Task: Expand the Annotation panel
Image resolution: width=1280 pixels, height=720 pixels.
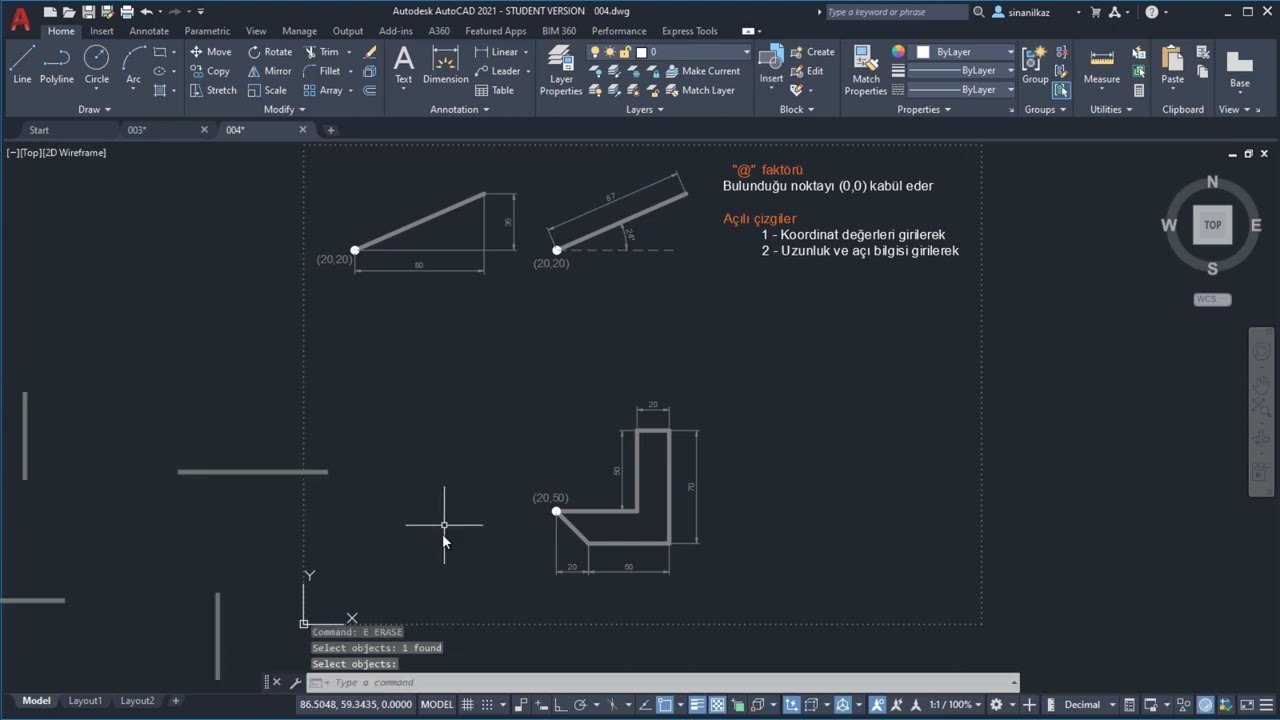Action: click(459, 109)
